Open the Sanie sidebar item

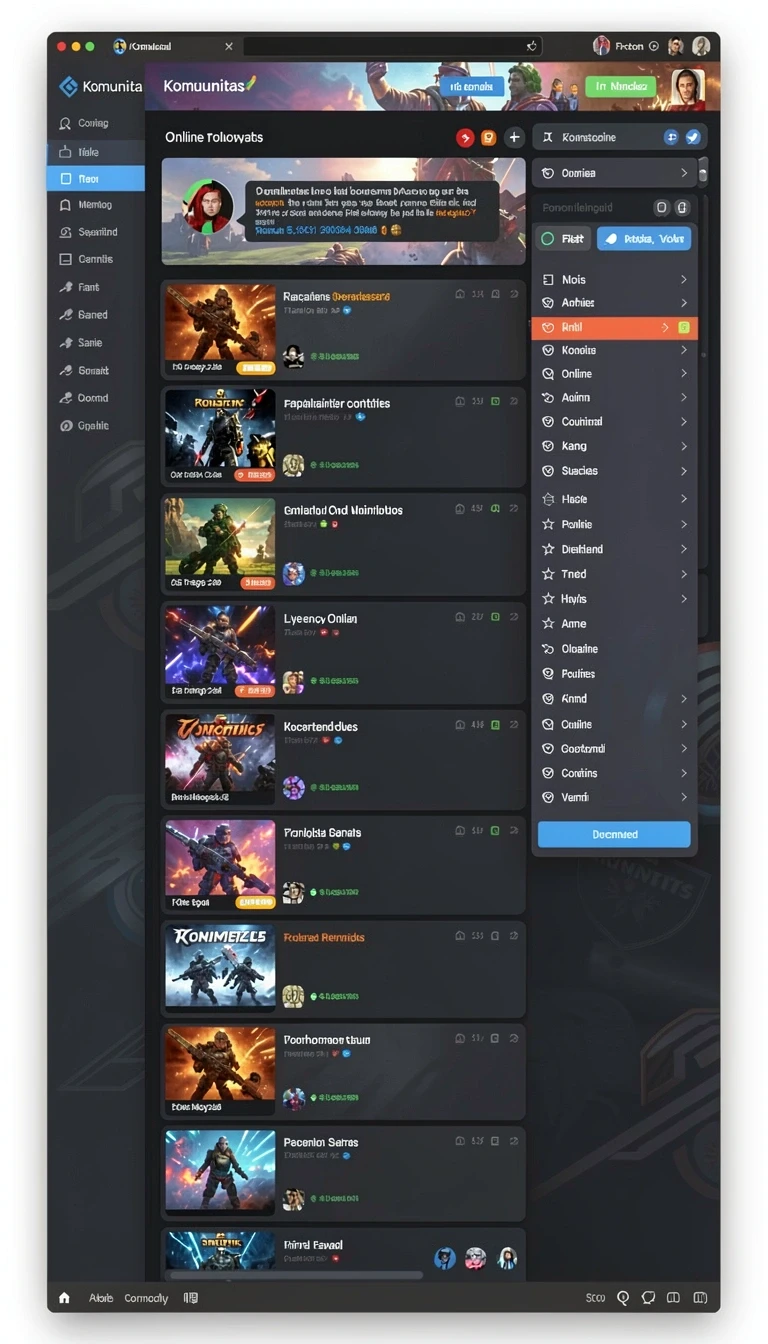[x=89, y=343]
